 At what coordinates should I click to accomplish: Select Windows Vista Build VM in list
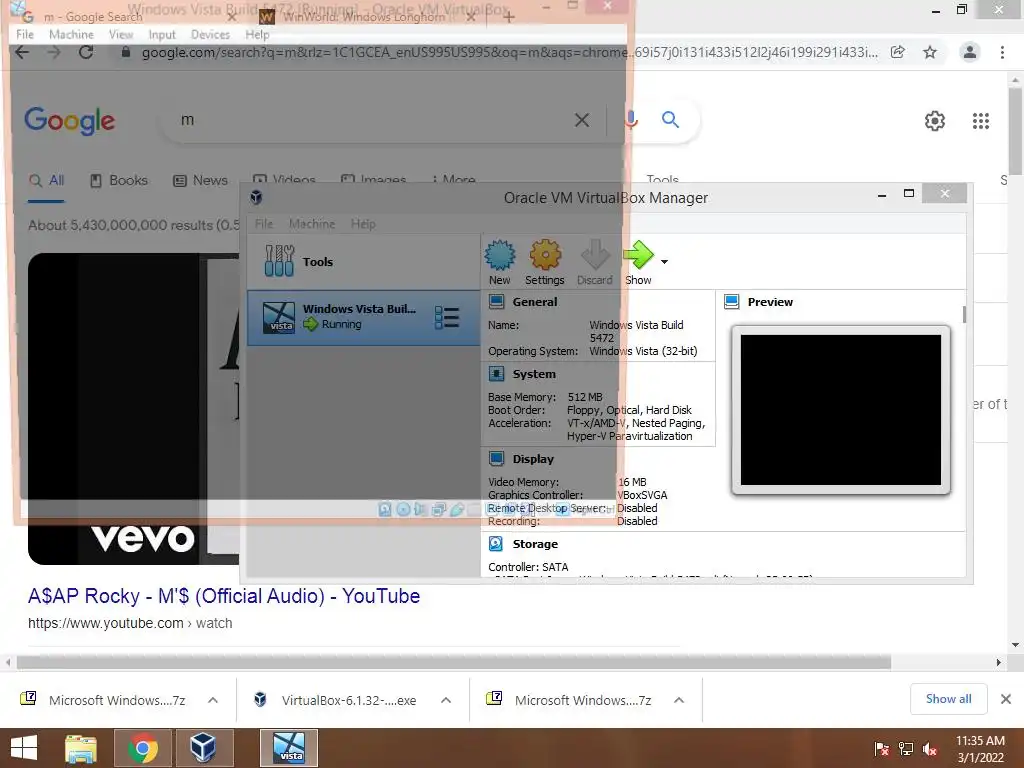pos(363,317)
